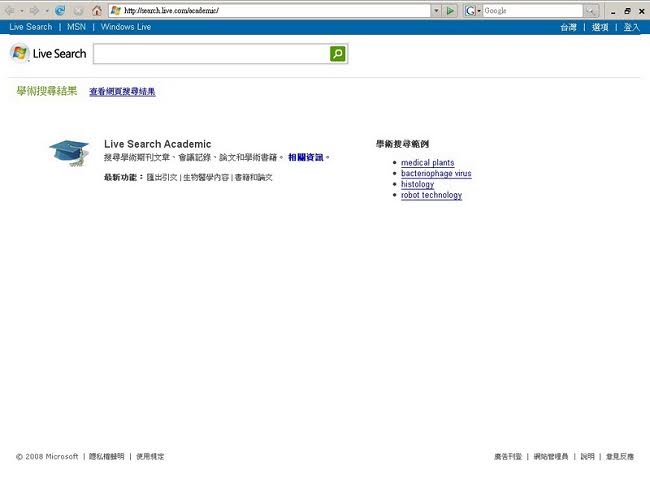650x487 pixels.
Task: Click the '© 2008 Microsoft' footer text
Action: pyautogui.click(x=47, y=456)
